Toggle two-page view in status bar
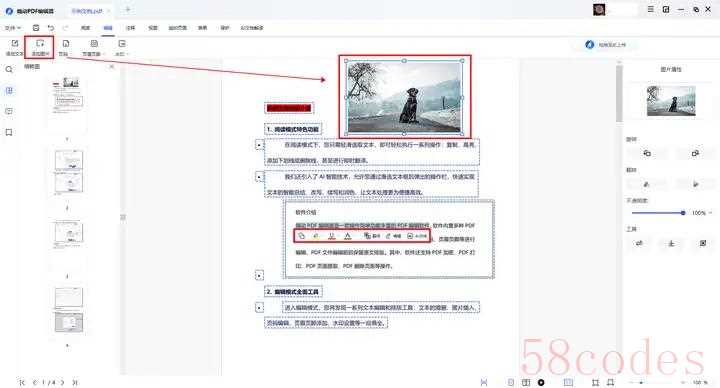Viewport: 720px width, 388px height. (x=526, y=382)
